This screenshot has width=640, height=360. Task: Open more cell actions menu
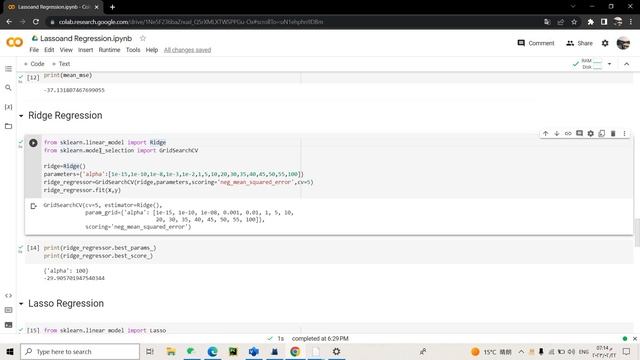click(x=624, y=133)
